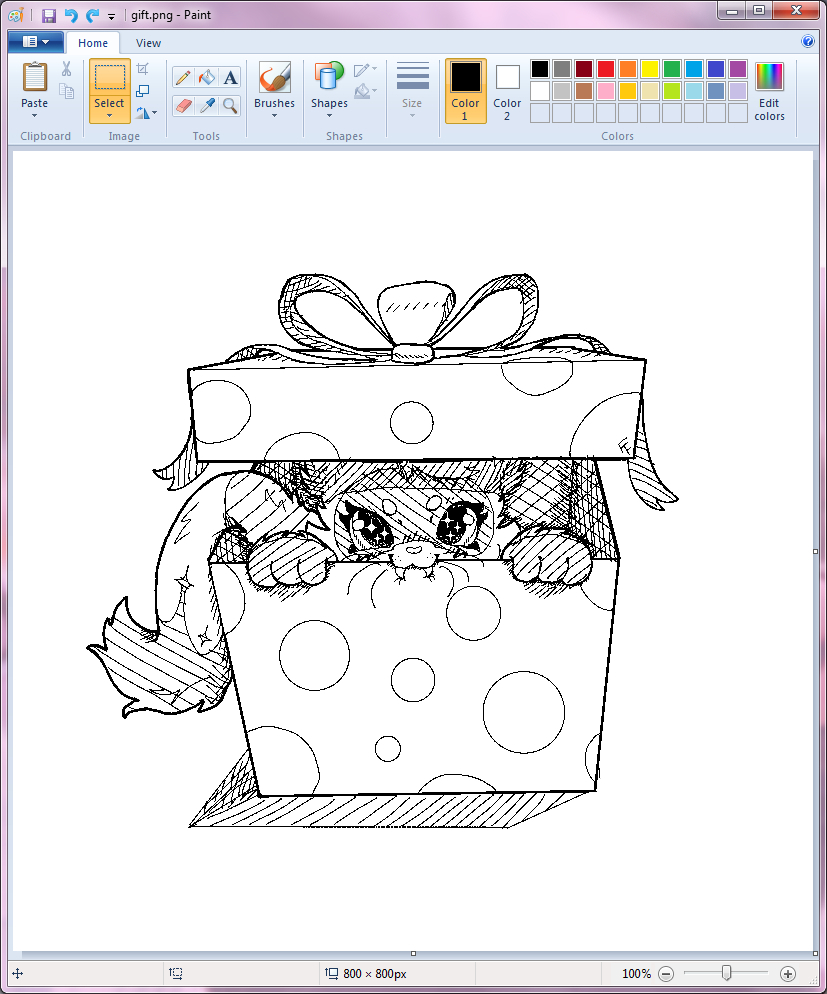
Task: Open Edit colors dialog
Action: [769, 90]
